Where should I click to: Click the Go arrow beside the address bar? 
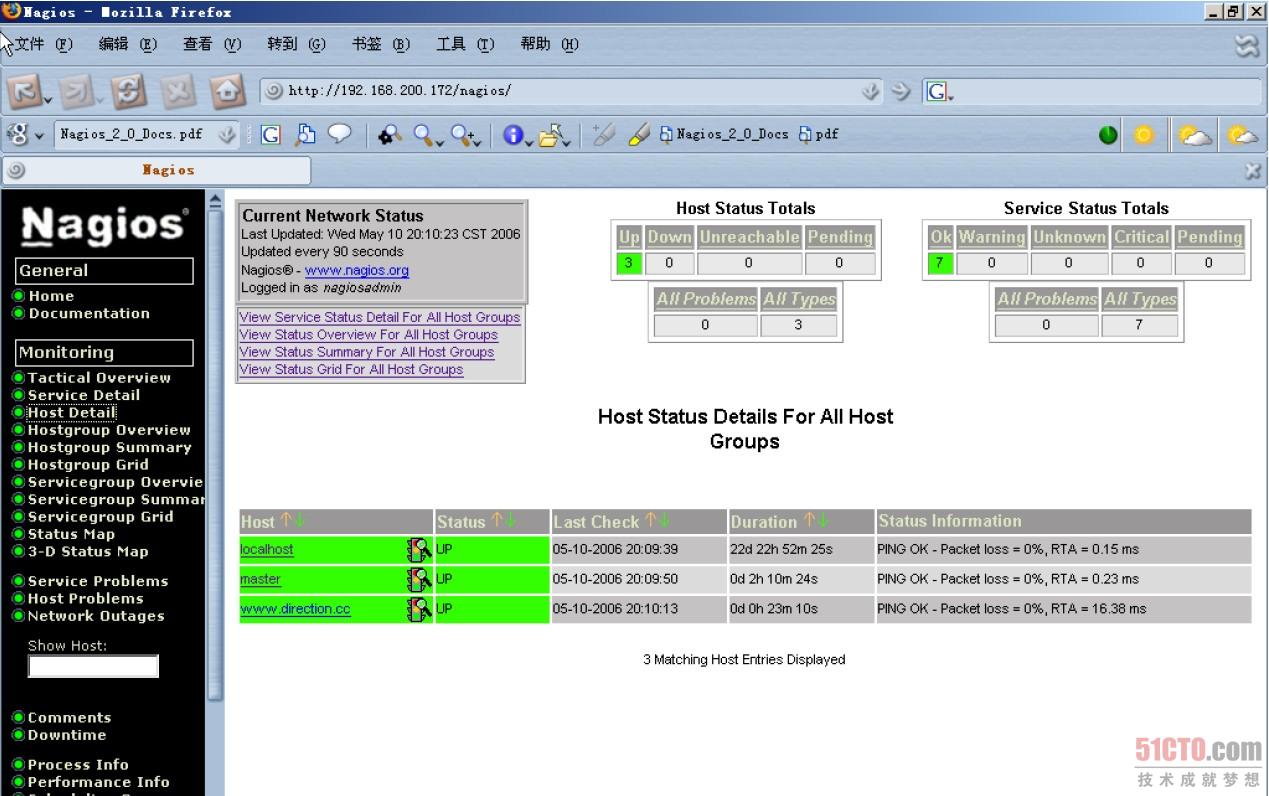click(x=901, y=91)
